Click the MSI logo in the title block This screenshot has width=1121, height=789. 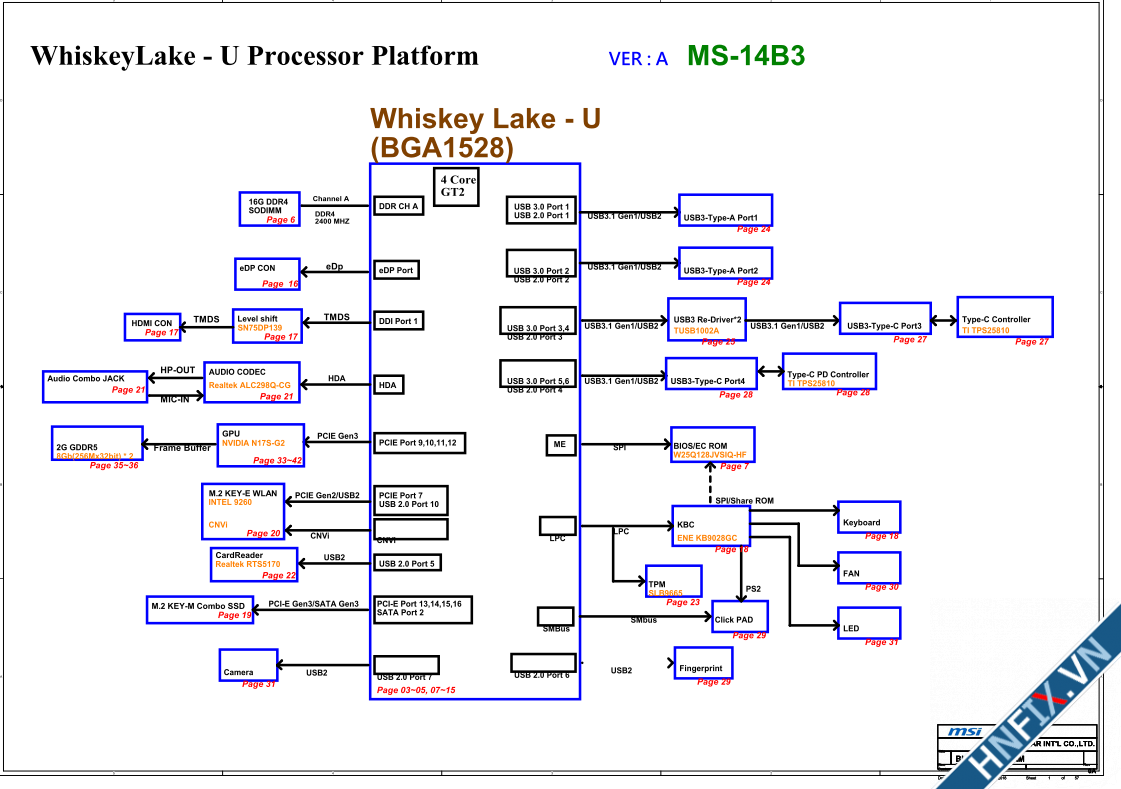[x=965, y=733]
